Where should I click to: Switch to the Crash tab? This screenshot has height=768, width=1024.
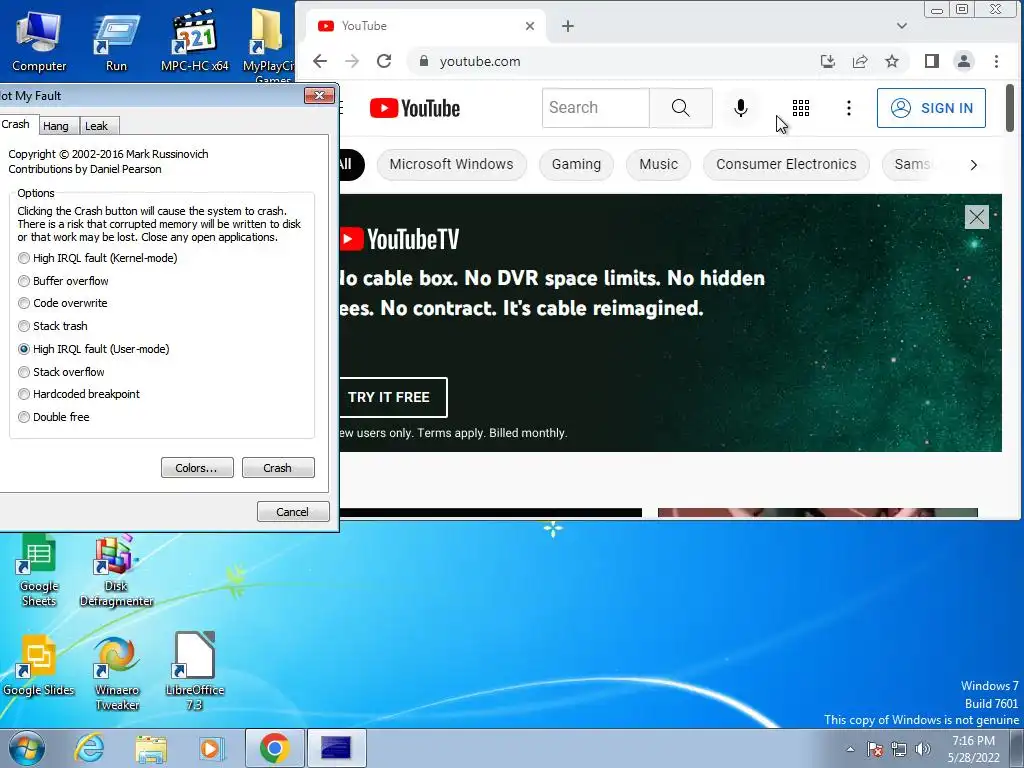tap(18, 124)
